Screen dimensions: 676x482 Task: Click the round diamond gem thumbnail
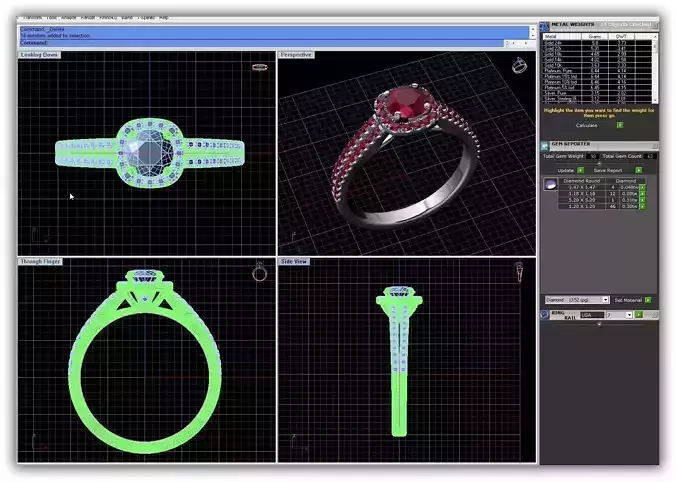[551, 185]
